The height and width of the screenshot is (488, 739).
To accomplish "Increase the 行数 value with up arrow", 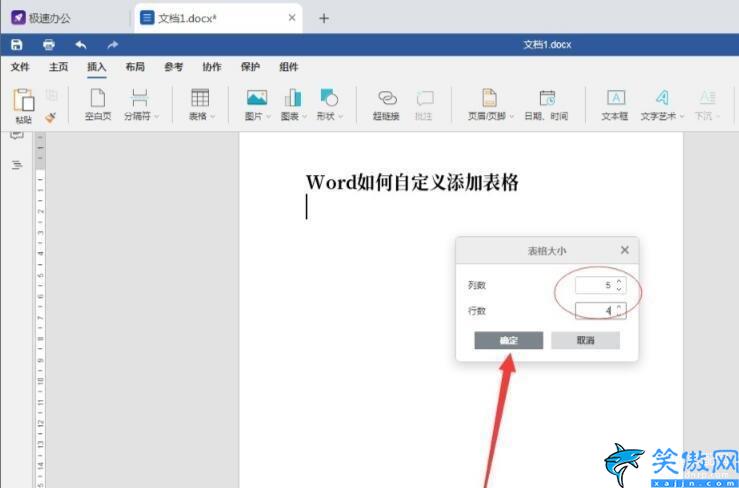I will (x=619, y=307).
